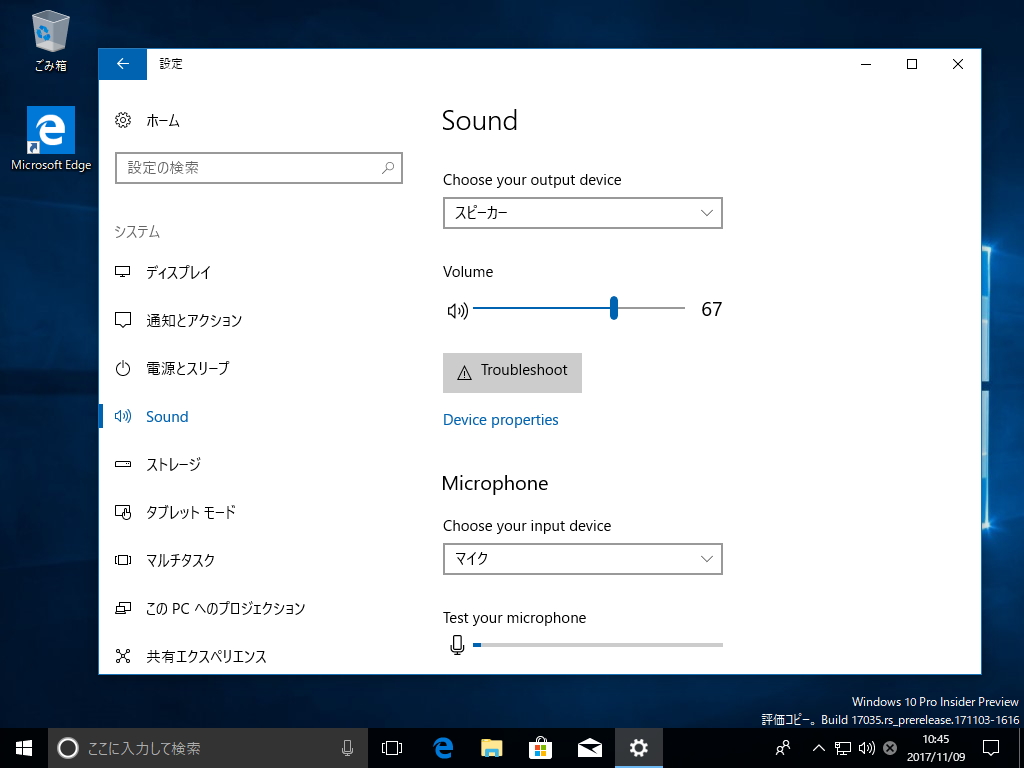The image size is (1024, 768).
Task: Select タブレット モード in the sidebar
Action: pyautogui.click(x=191, y=512)
